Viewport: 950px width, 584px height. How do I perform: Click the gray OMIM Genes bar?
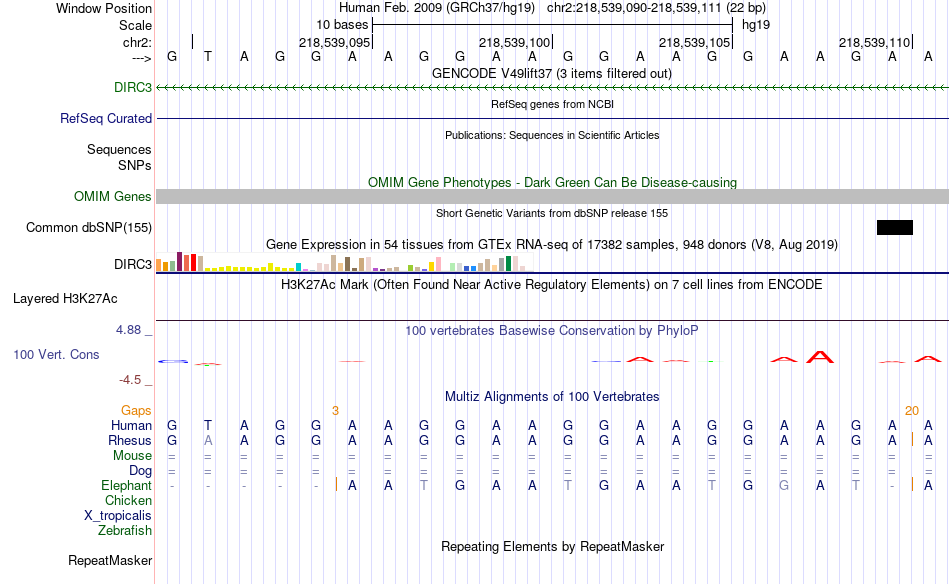tap(552, 196)
